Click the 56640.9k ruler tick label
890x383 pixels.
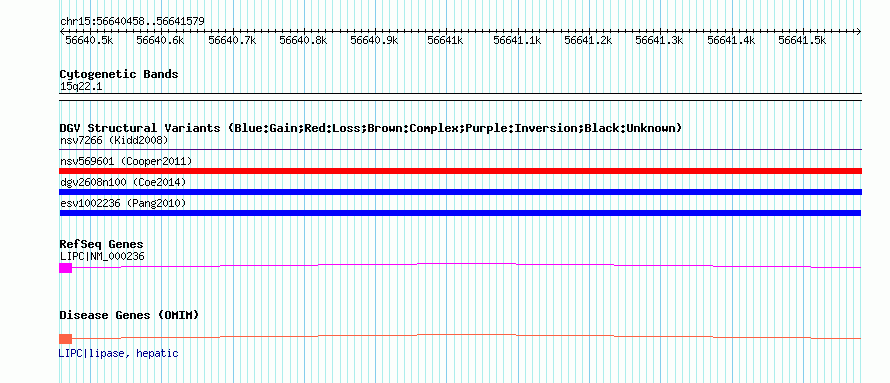[374, 41]
